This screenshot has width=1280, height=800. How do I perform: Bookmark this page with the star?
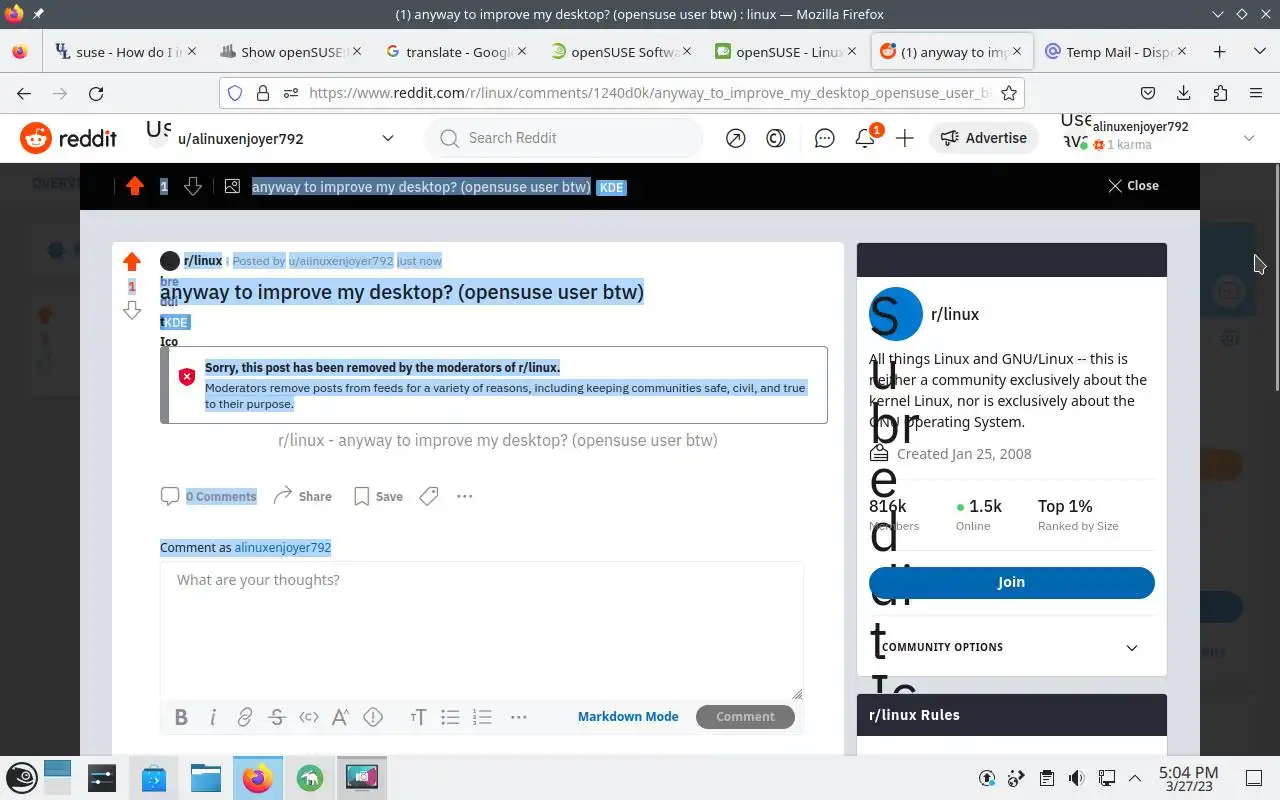(1009, 93)
